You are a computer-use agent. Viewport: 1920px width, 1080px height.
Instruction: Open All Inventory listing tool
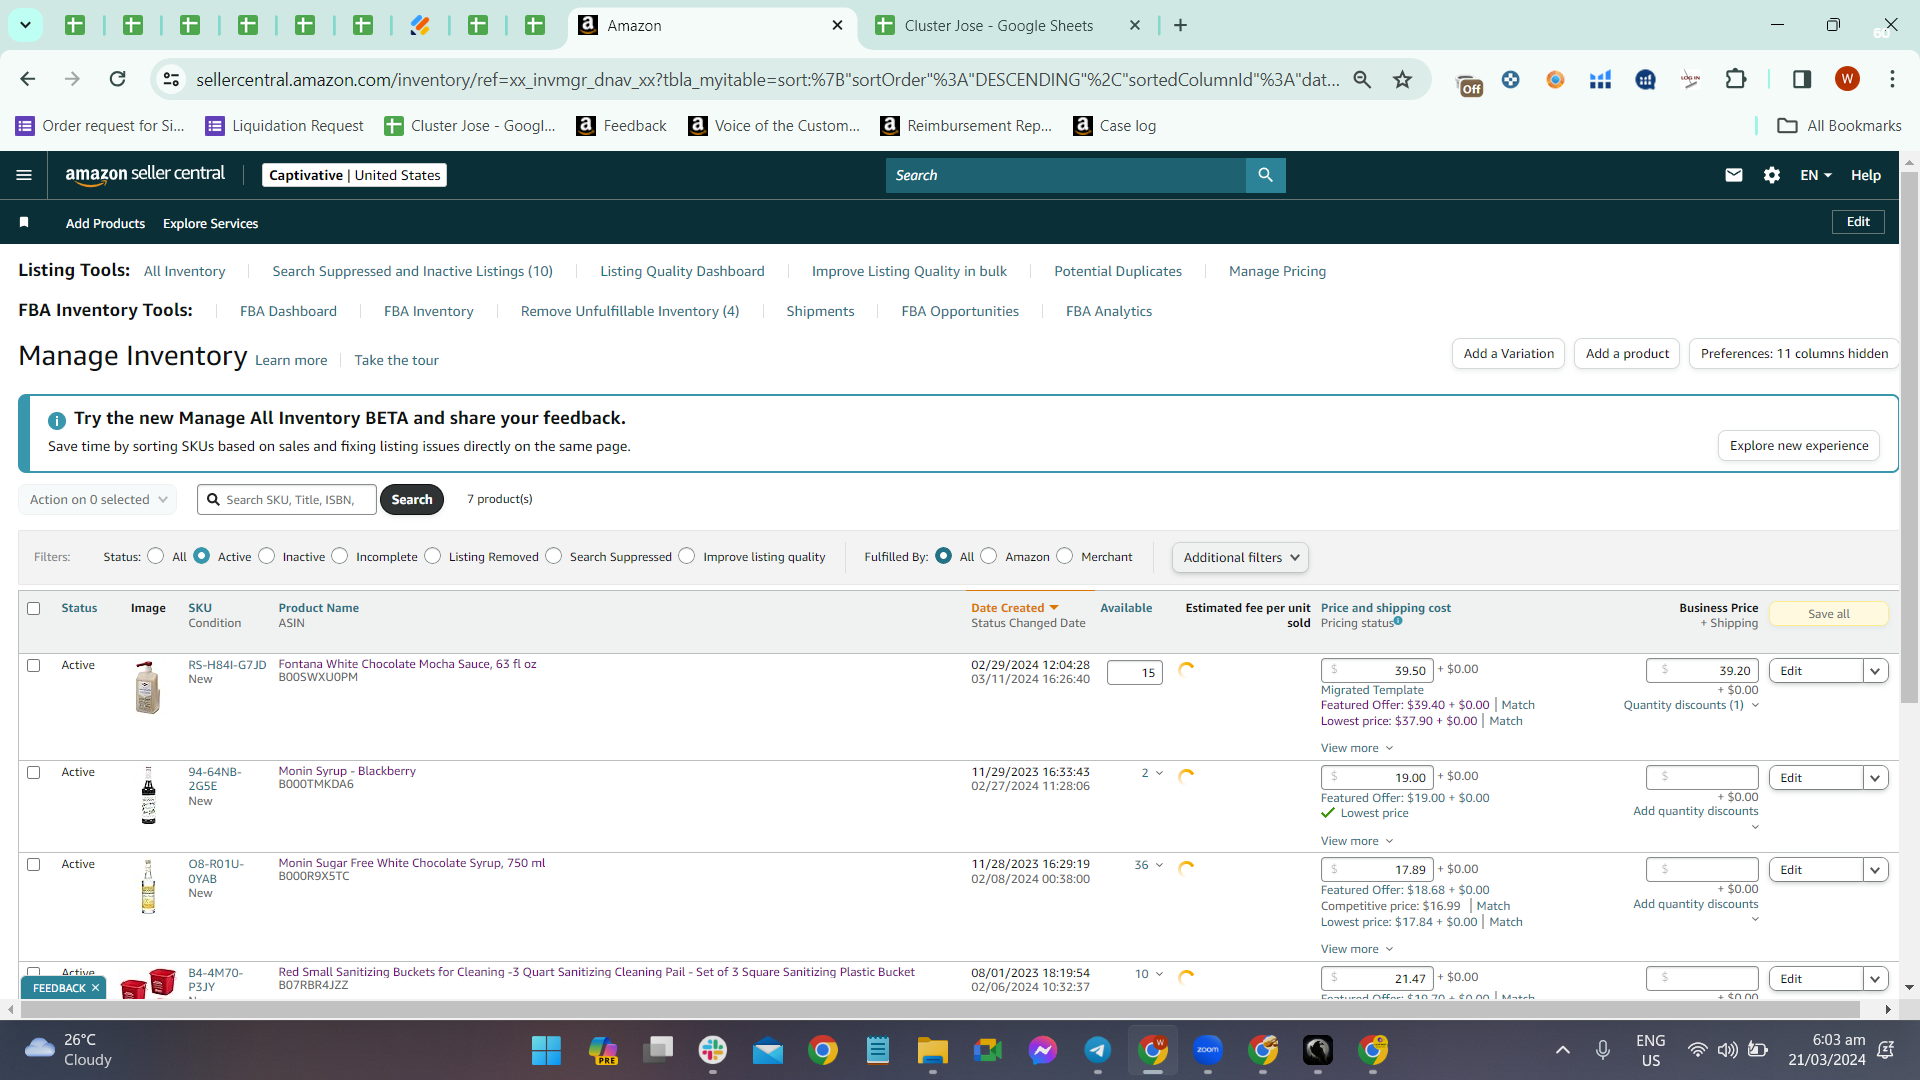[x=185, y=271]
